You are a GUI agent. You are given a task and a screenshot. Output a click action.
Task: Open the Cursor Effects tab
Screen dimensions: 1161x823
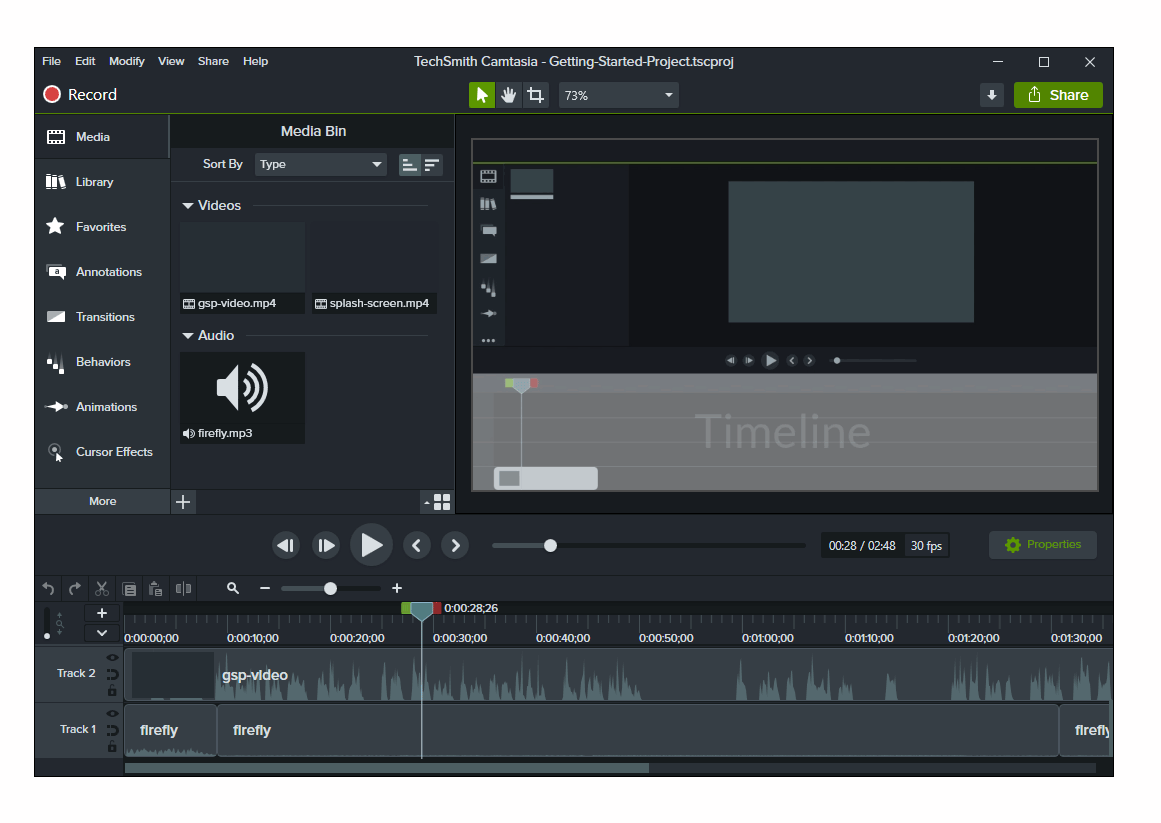click(x=102, y=452)
